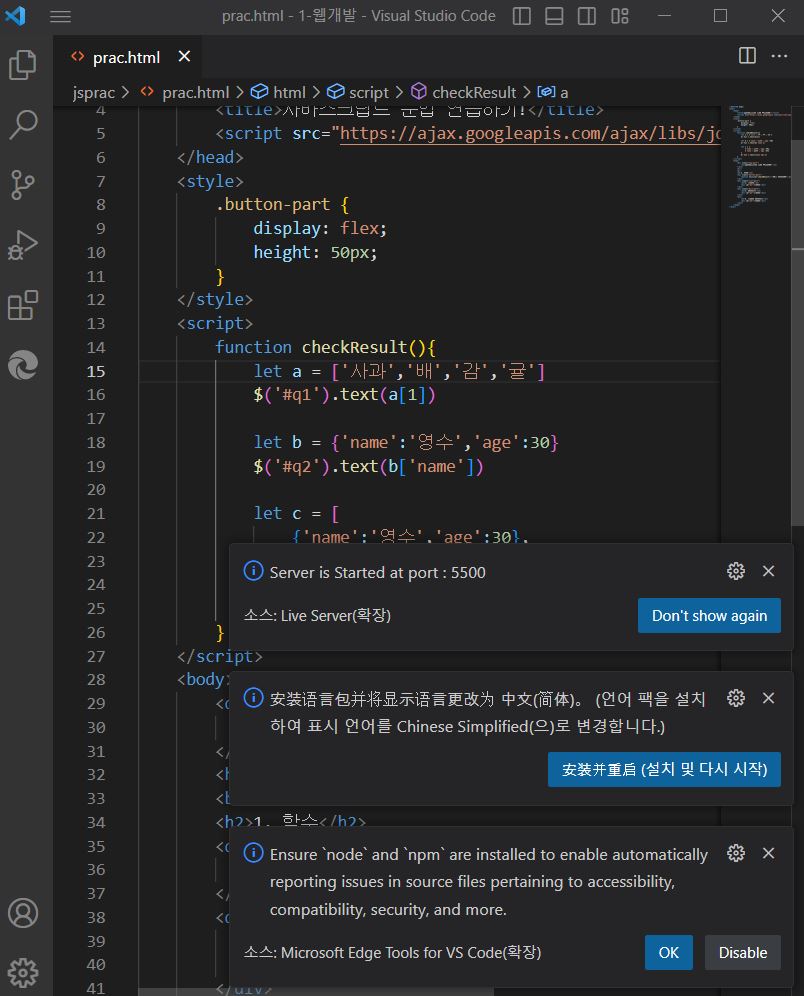Click the googleapis script src link
804x996 pixels.
(x=530, y=133)
